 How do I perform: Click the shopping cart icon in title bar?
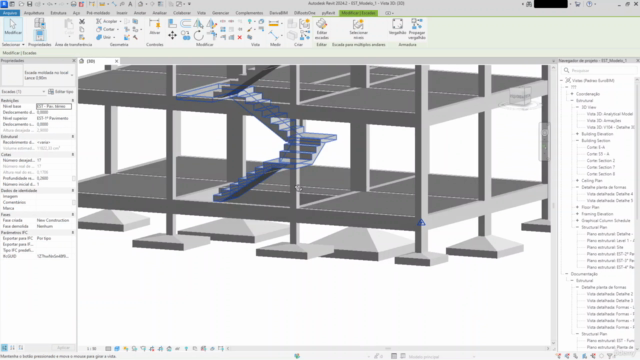pos(577,4)
